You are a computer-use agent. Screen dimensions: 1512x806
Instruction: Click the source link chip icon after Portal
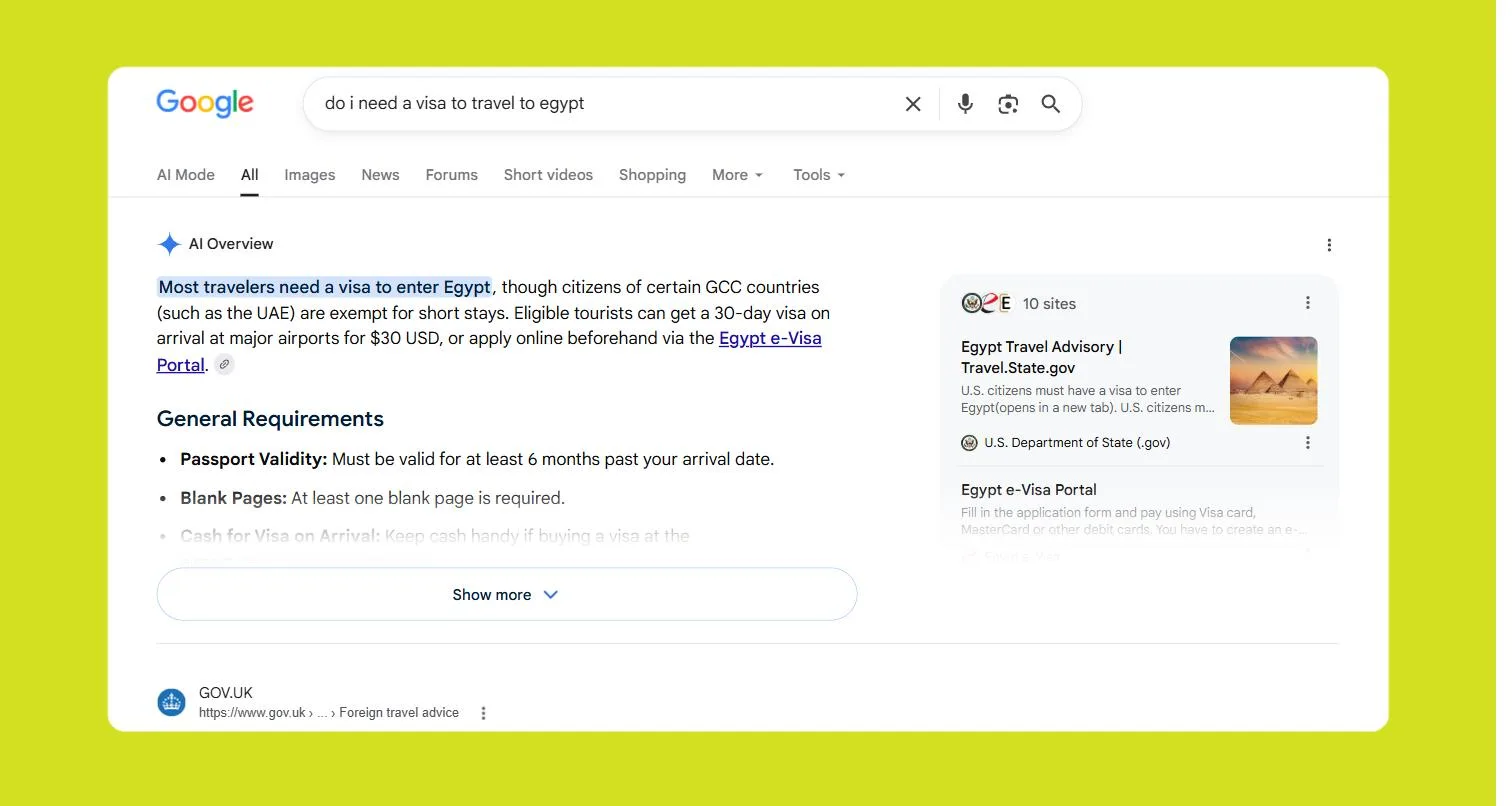225,365
